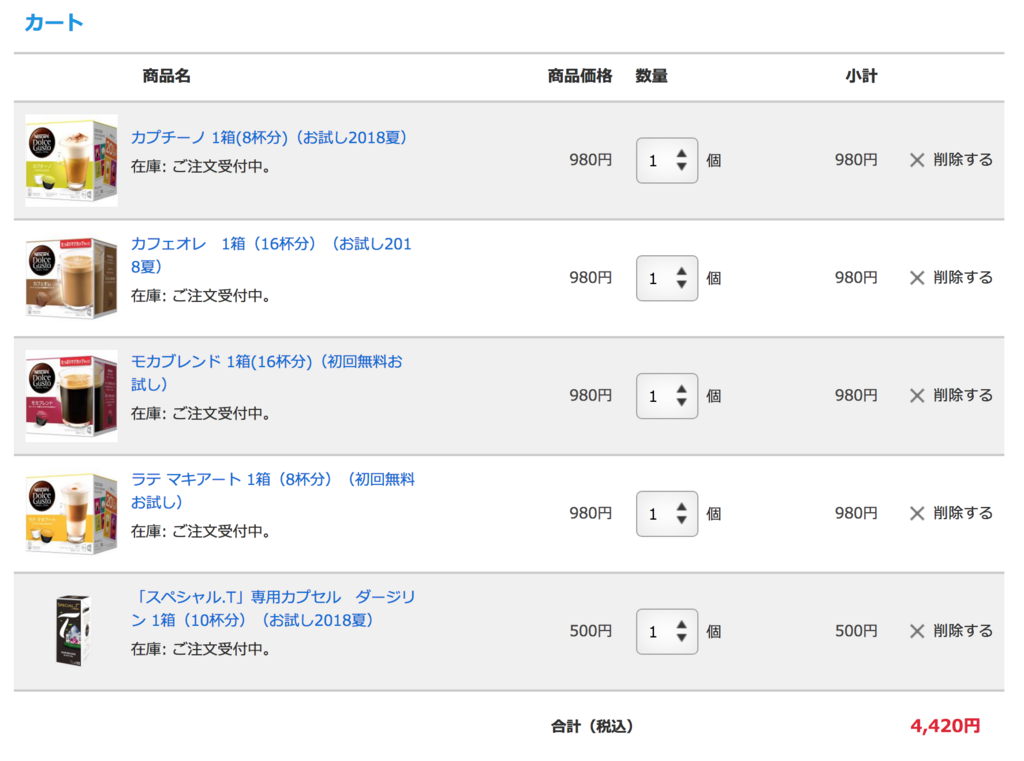Open ラテ マキアート 1箱（8杯分） link
Viewport: 1024px width, 761px height.
[x=273, y=491]
